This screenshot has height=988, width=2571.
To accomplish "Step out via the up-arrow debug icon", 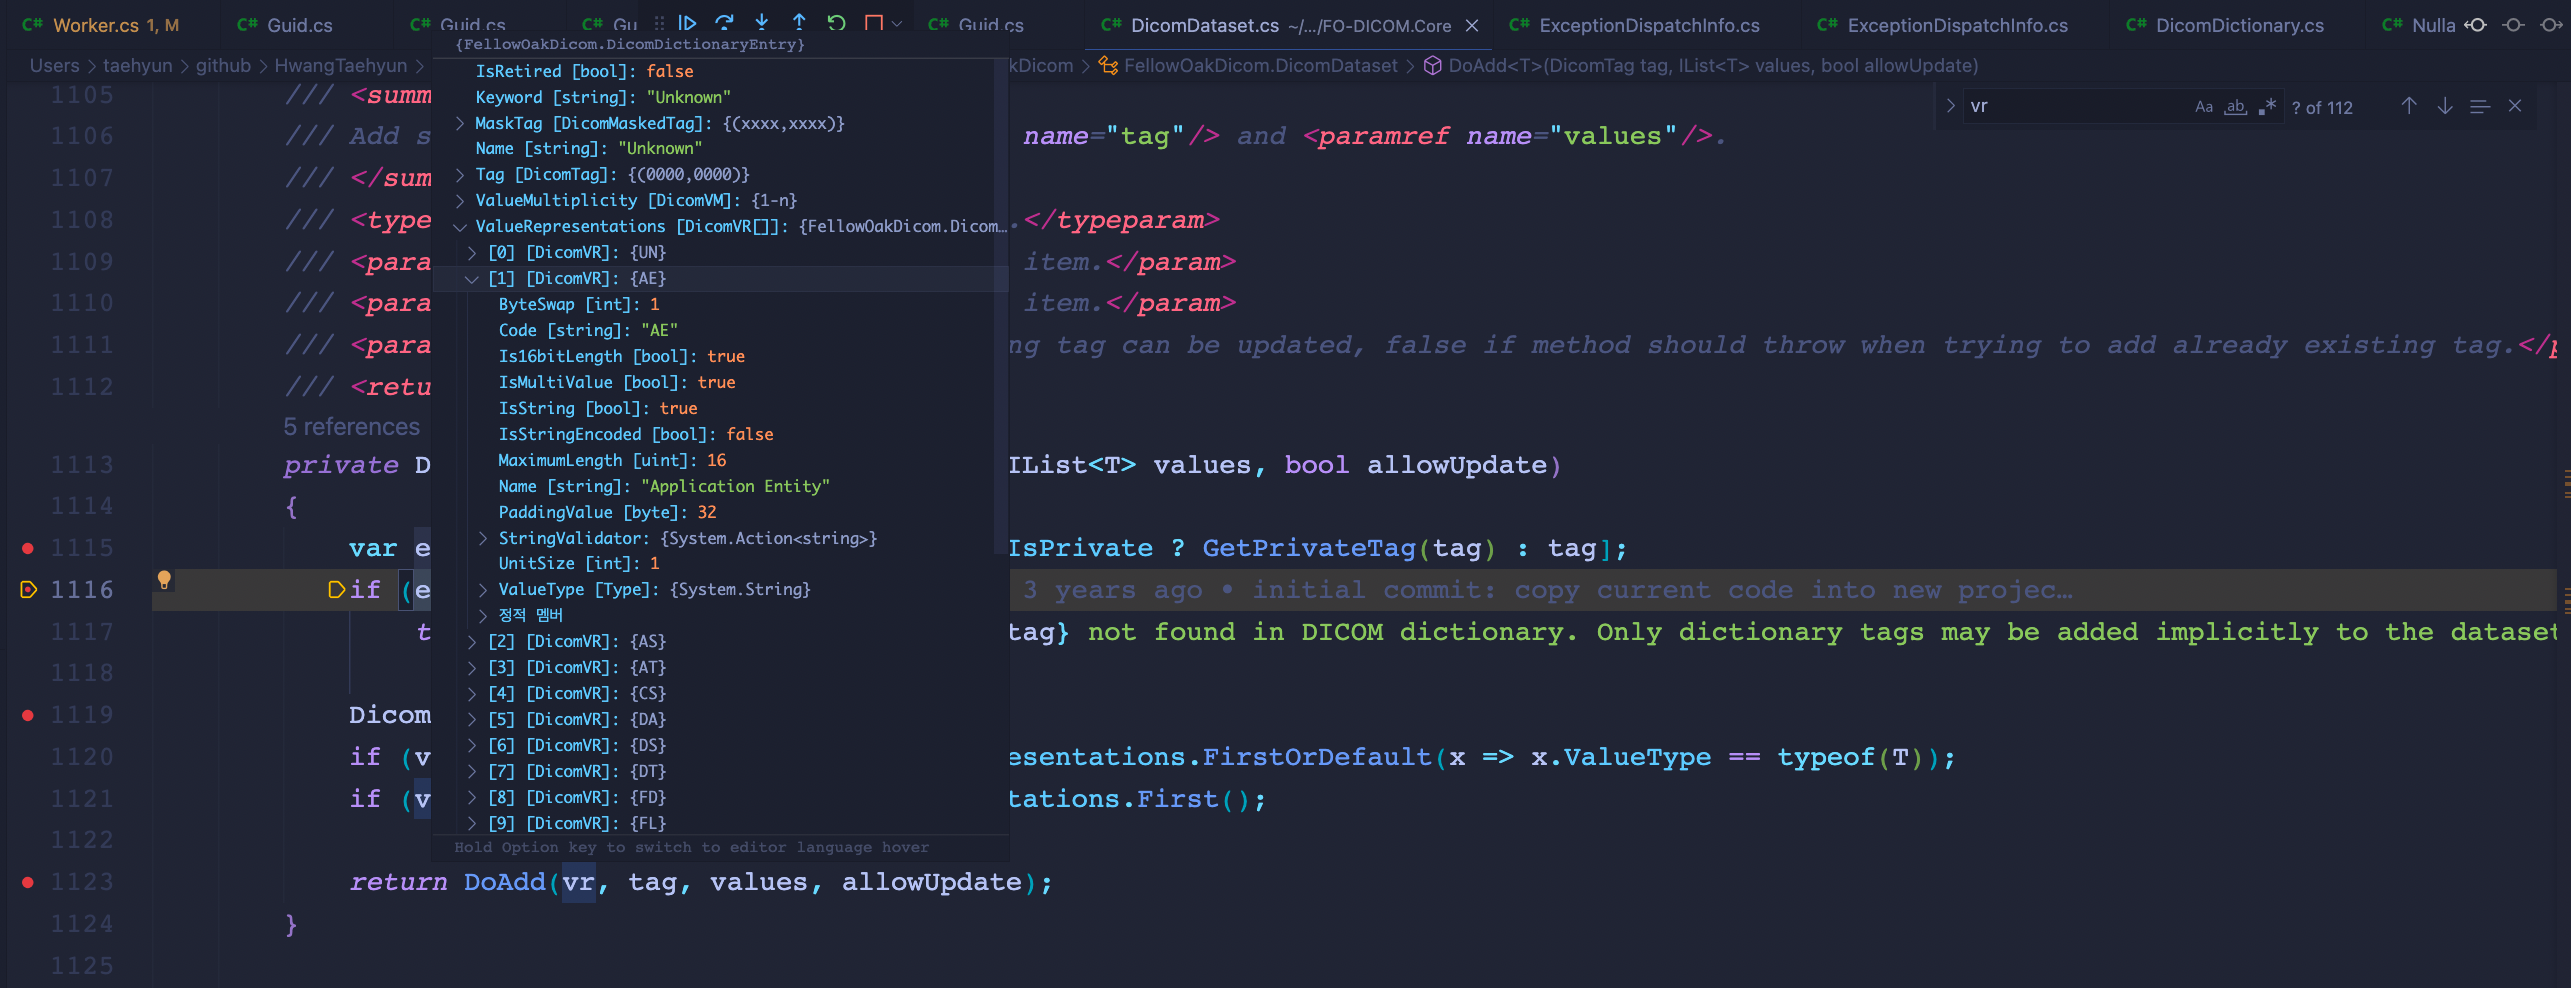I will 798,22.
